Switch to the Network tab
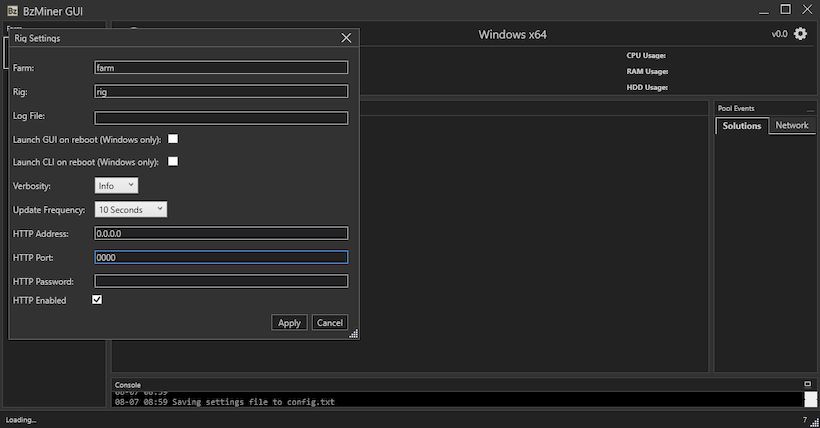Screen dimensions: 820x428 tap(792, 125)
